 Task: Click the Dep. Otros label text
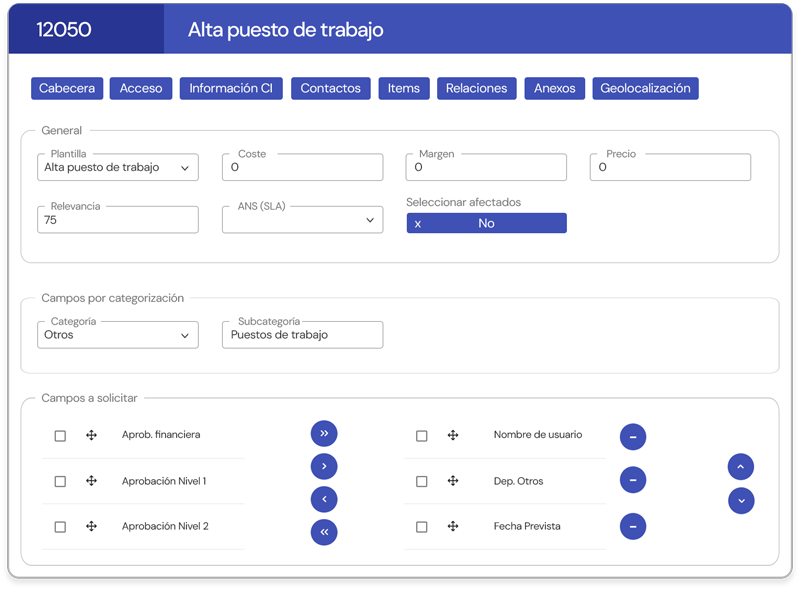[x=518, y=481]
